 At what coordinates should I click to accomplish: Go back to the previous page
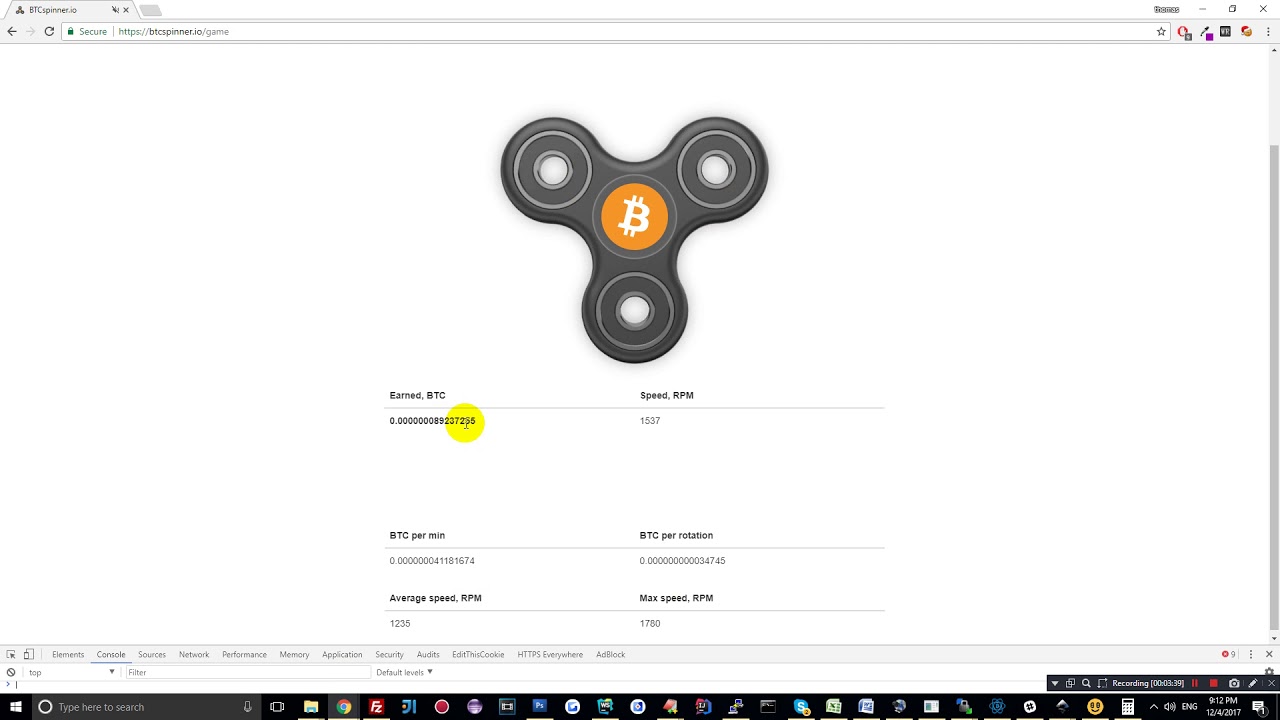(x=12, y=32)
